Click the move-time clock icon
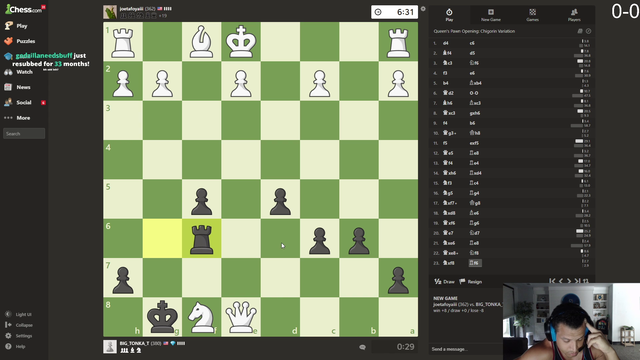Image resolution: width=640 pixels, height=360 pixels. pyautogui.click(x=589, y=31)
